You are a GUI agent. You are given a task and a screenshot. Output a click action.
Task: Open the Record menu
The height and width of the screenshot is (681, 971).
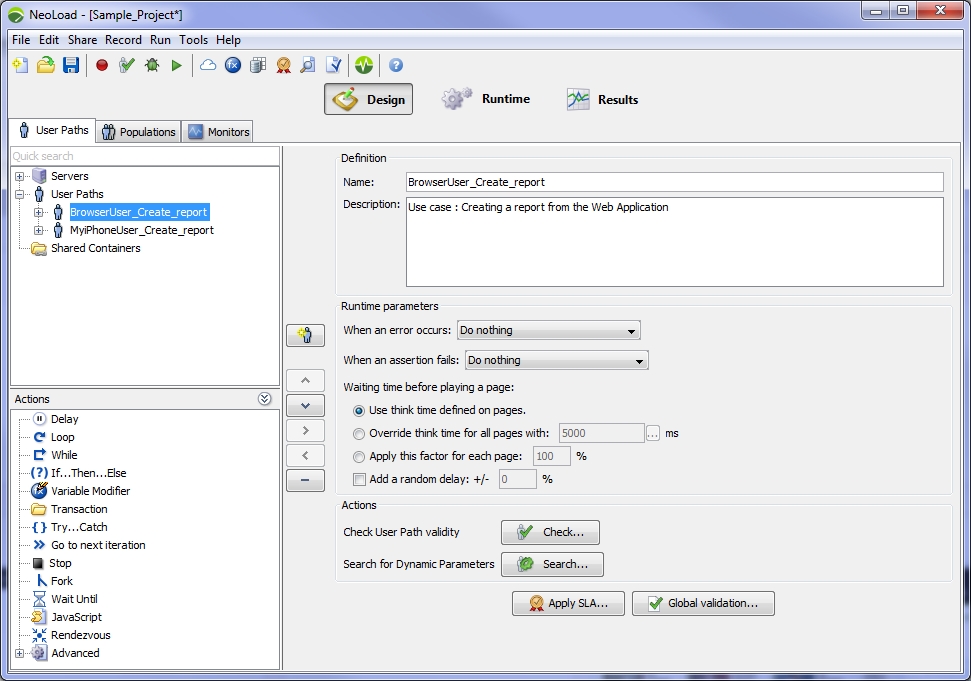(x=123, y=40)
